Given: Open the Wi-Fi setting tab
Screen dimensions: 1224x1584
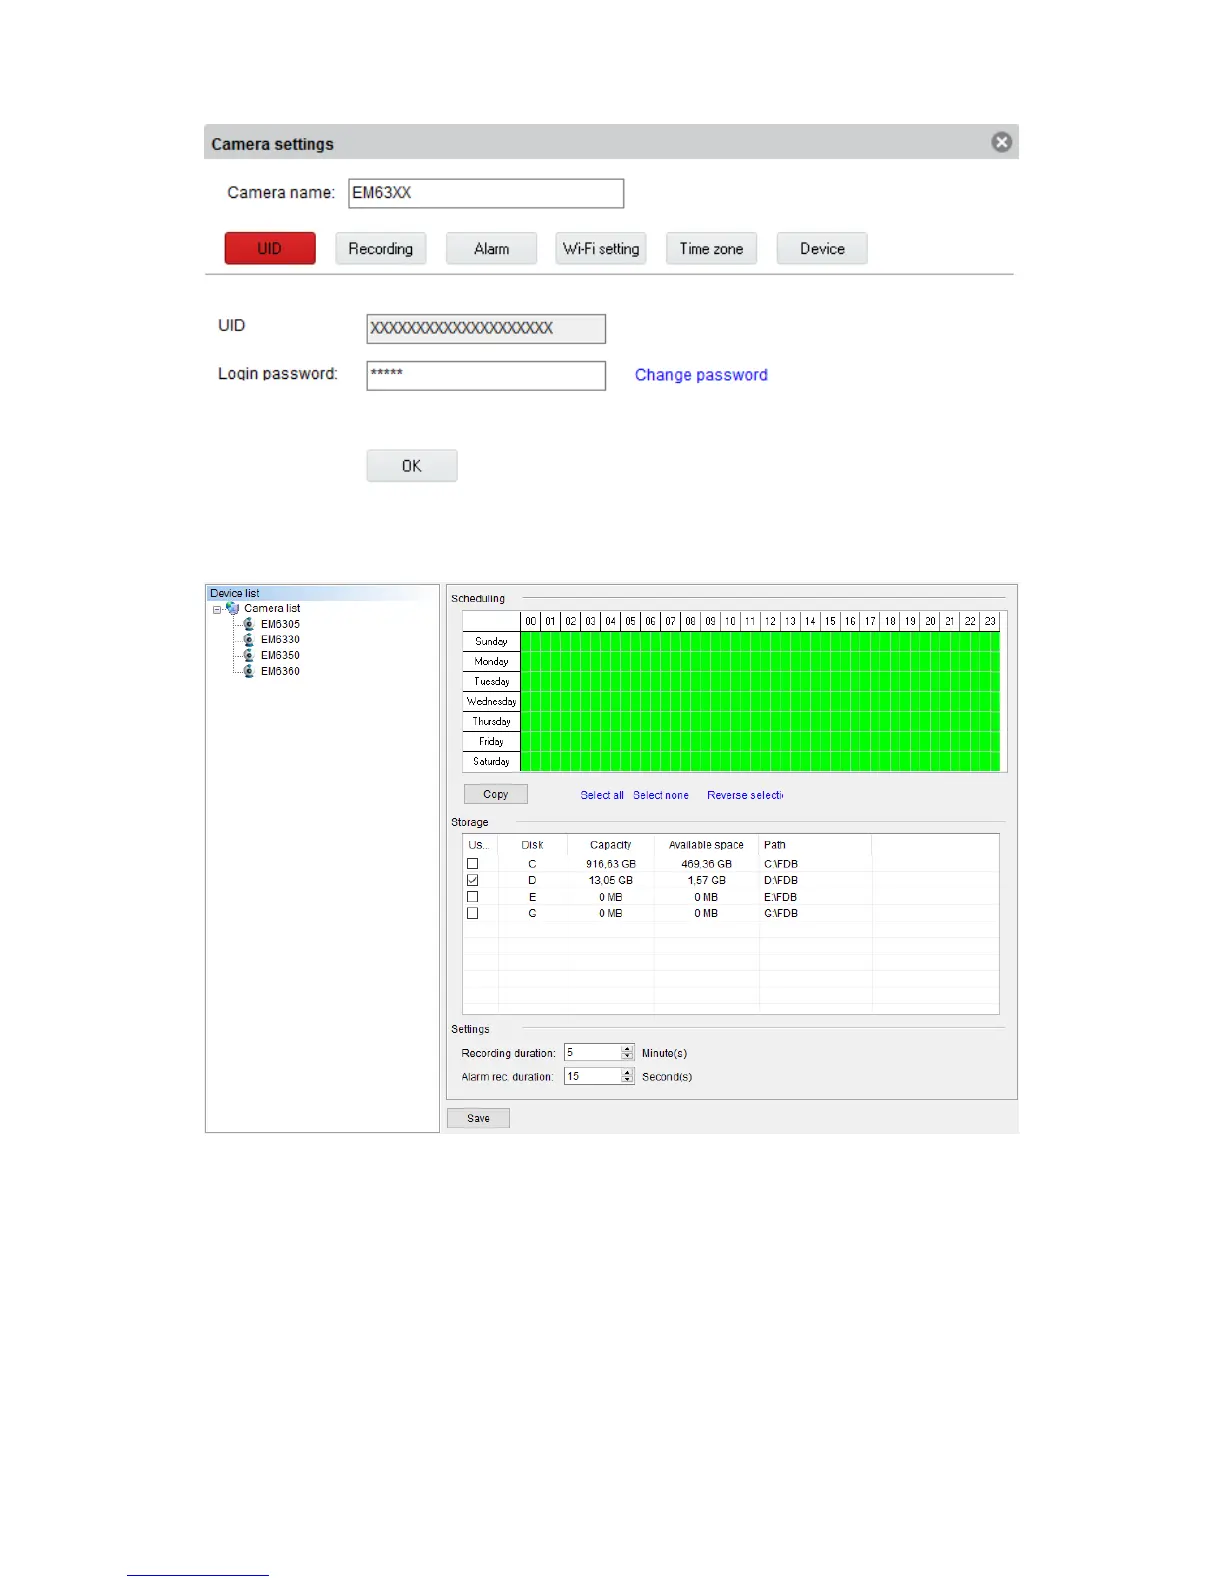Looking at the screenshot, I should coord(601,248).
